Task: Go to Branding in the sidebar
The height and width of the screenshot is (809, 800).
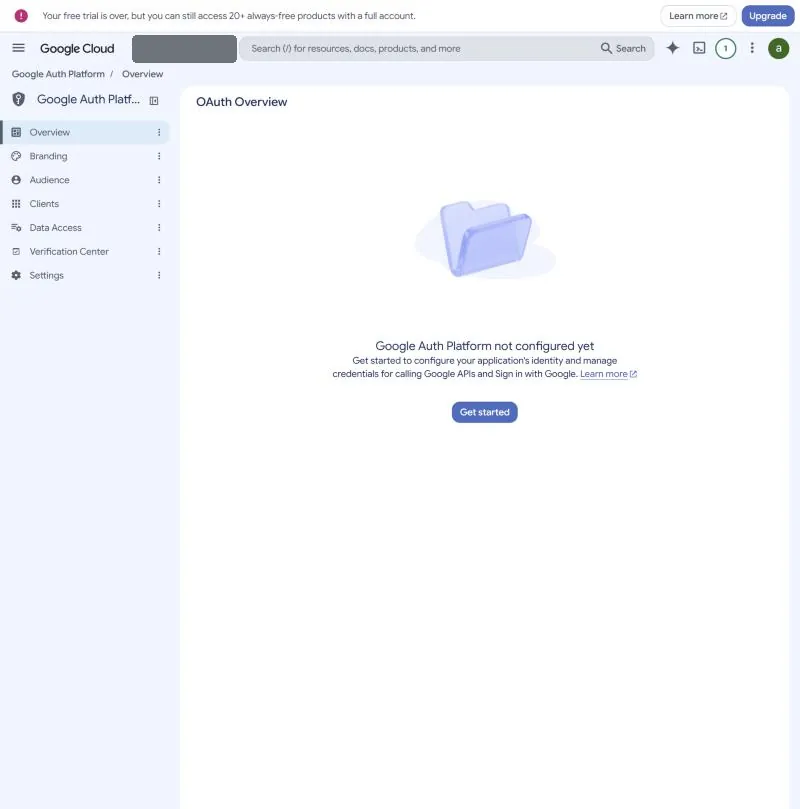Action: [x=85, y=156]
